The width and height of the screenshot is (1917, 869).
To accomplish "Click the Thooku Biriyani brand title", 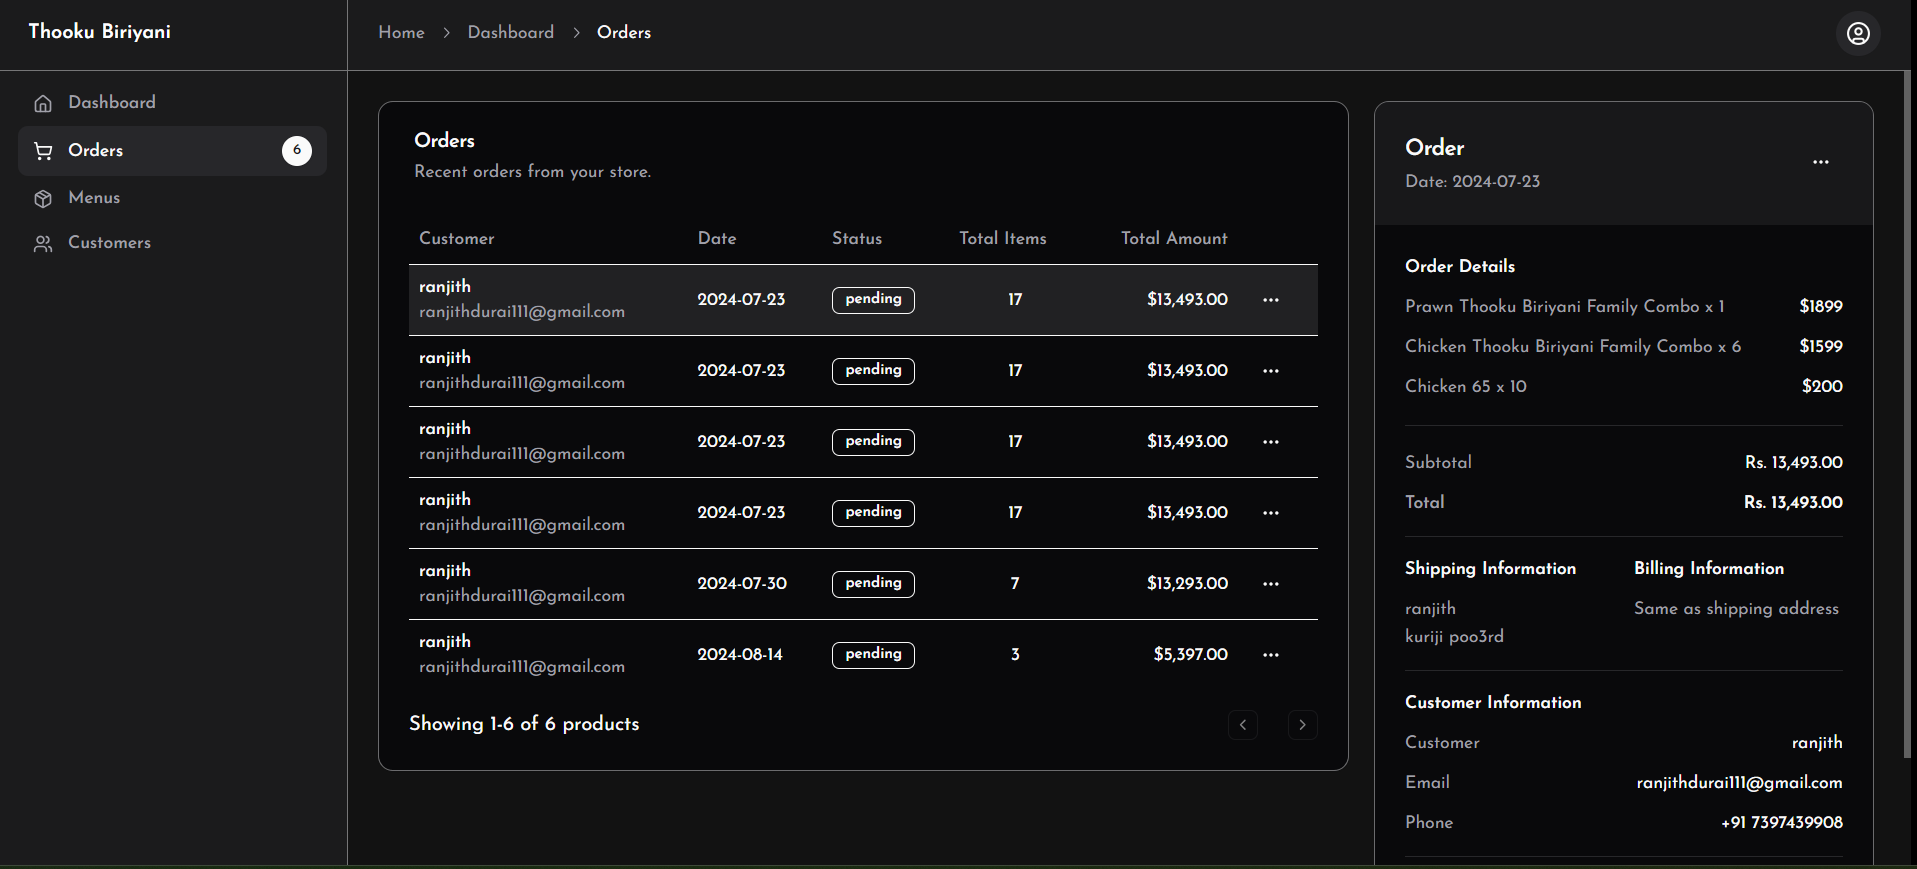I will tap(99, 32).
